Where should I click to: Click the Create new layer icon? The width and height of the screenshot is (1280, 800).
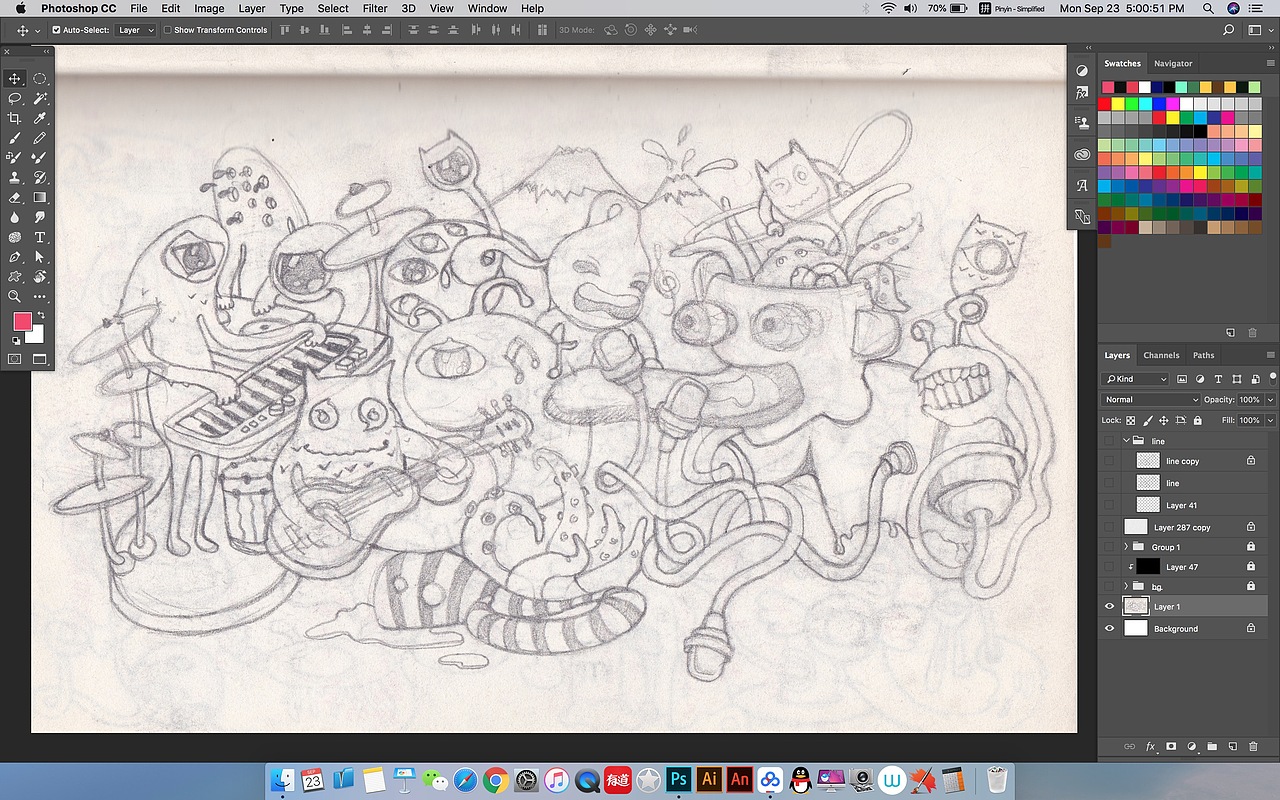coord(1232,746)
